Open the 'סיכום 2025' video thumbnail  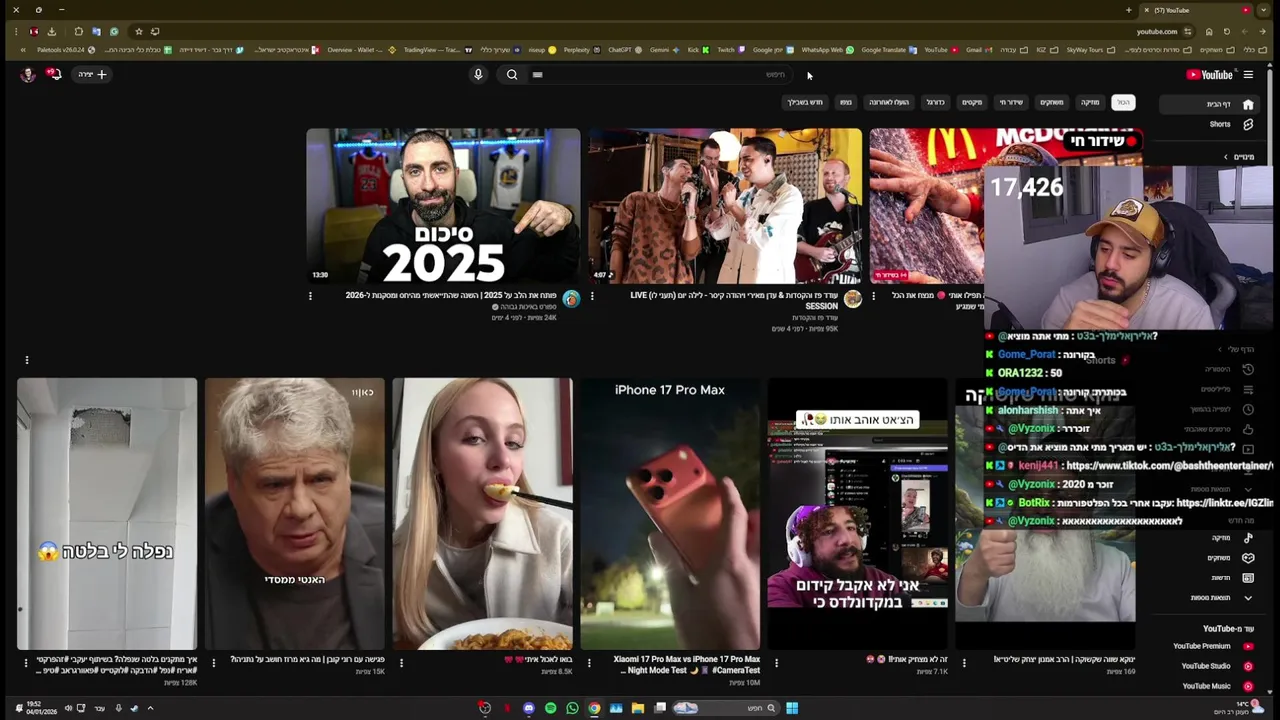443,205
